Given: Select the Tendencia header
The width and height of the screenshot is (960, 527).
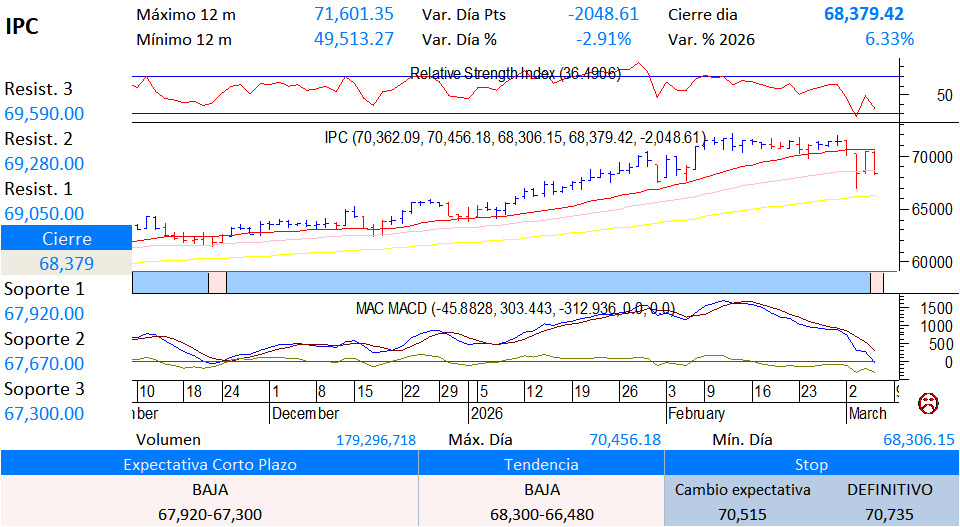Looking at the screenshot, I should click(x=541, y=464).
